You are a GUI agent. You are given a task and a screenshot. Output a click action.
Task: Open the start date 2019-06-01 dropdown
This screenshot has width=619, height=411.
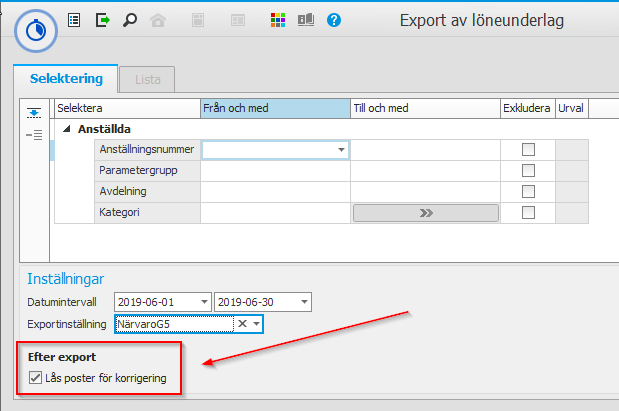click(x=204, y=302)
